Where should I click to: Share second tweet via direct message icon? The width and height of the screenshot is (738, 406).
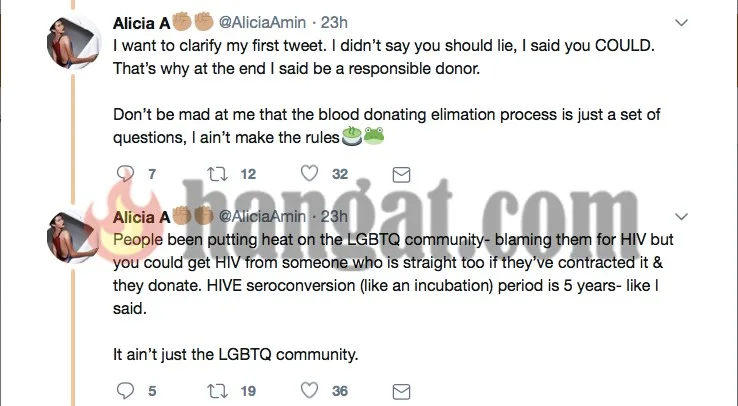[401, 390]
